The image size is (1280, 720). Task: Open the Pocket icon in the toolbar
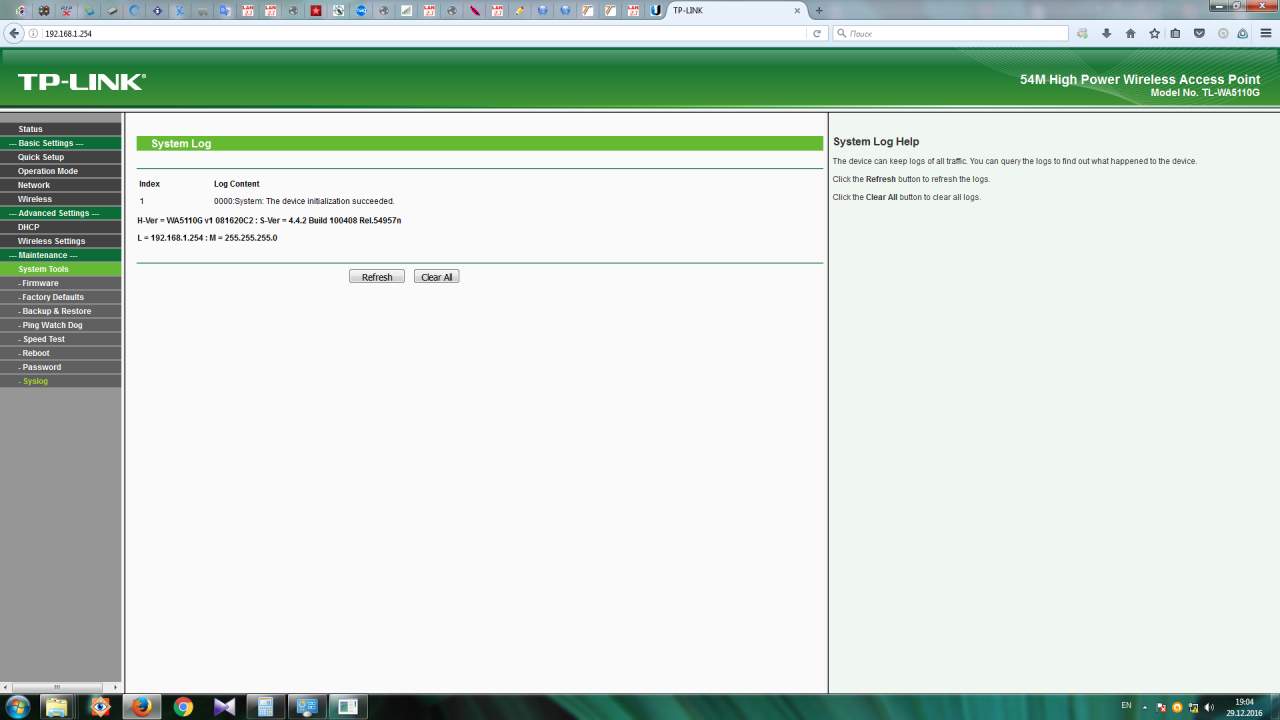[1199, 33]
